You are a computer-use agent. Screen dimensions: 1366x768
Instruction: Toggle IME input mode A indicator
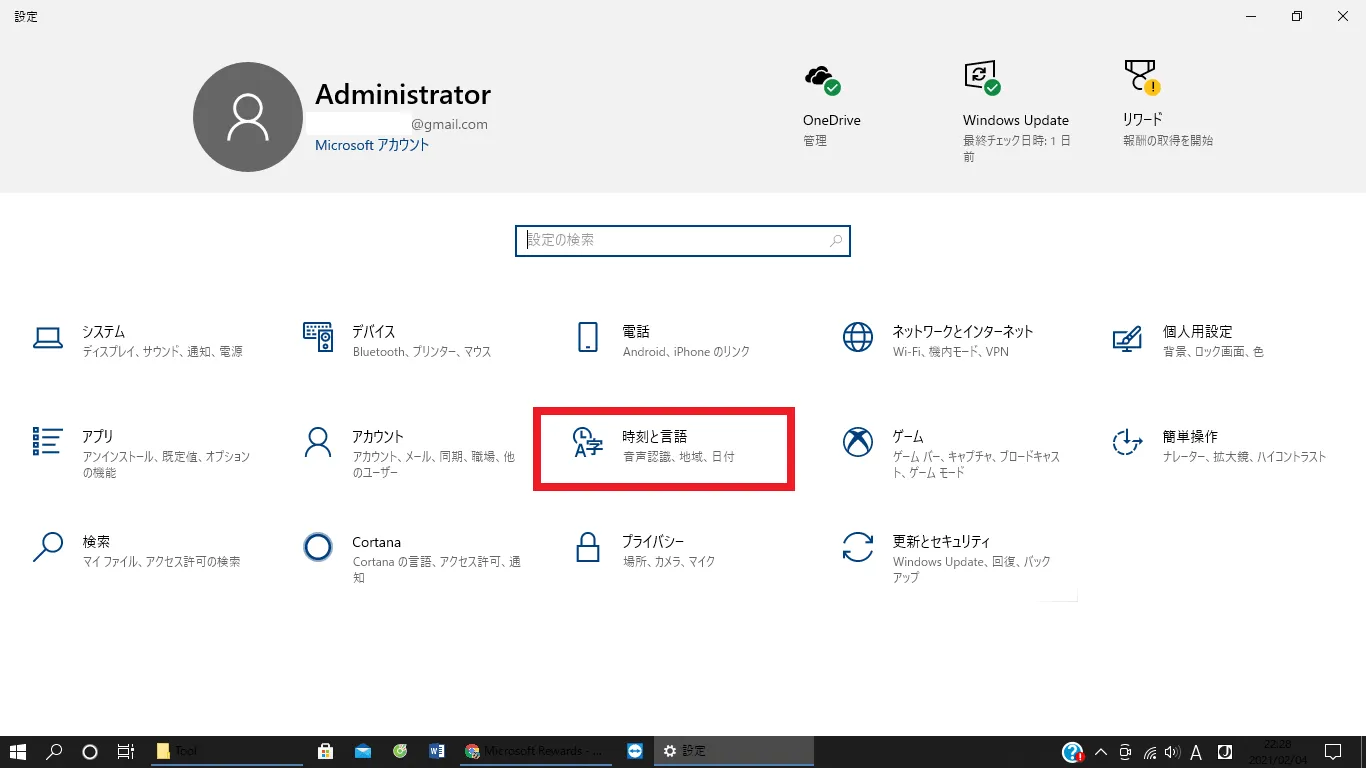(1196, 752)
